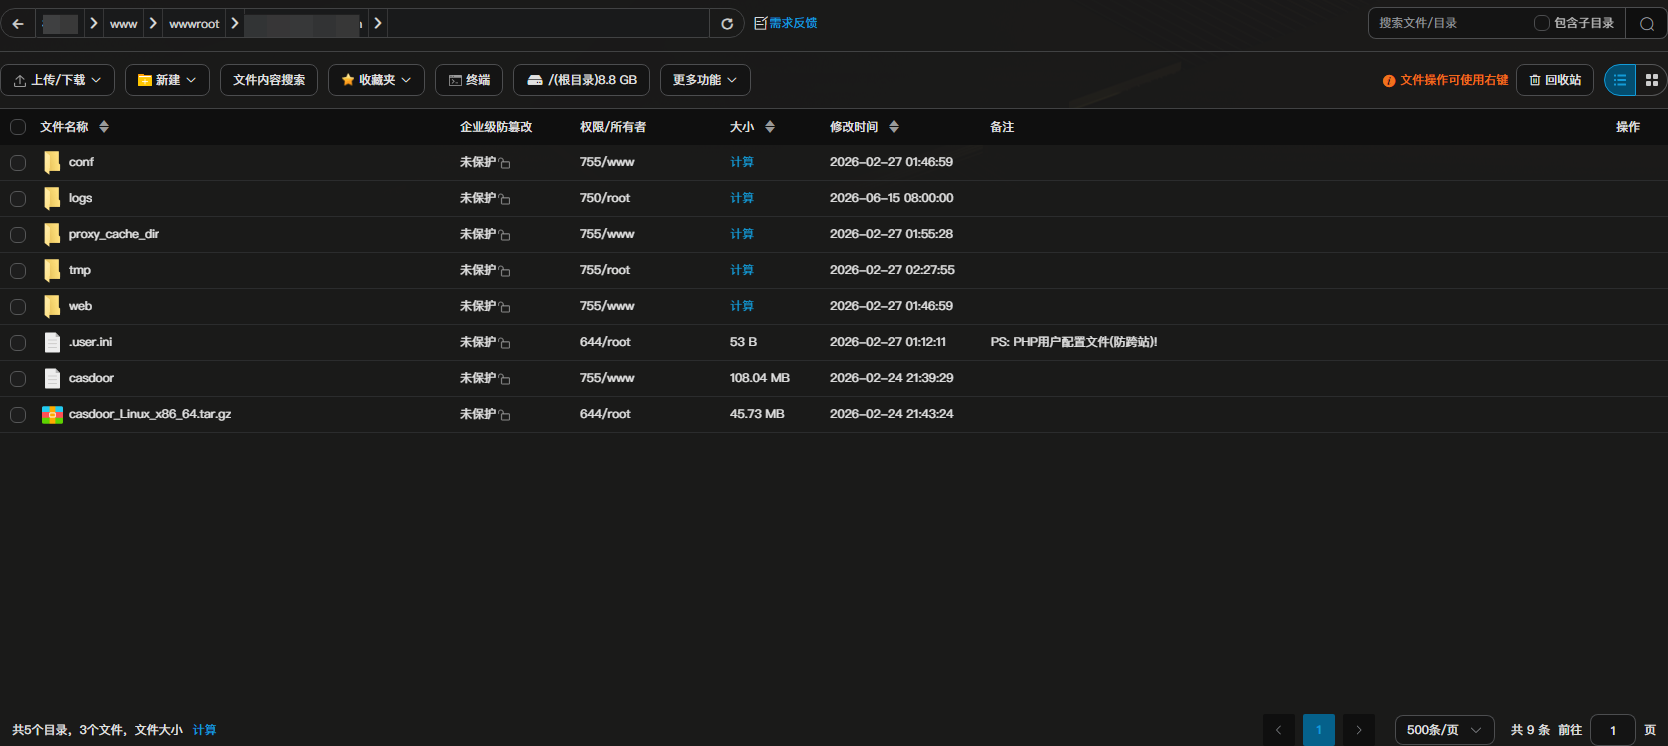
Task: Check the conf folder checkbox
Action: coord(18,163)
